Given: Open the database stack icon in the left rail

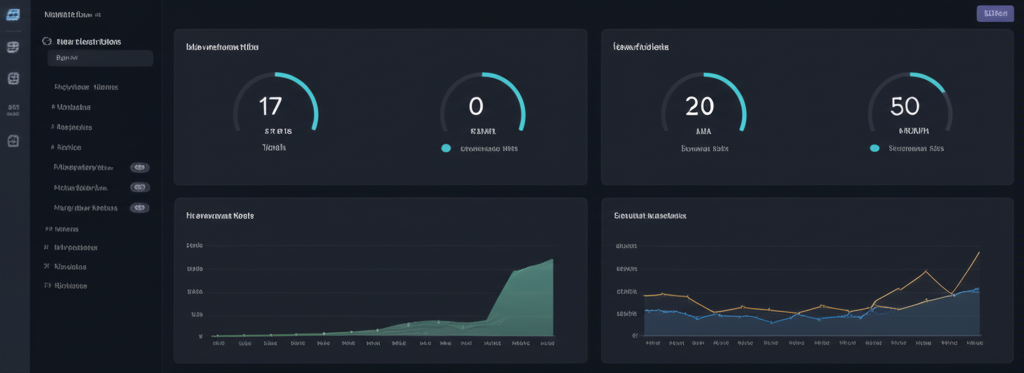Looking at the screenshot, I should 12,47.
